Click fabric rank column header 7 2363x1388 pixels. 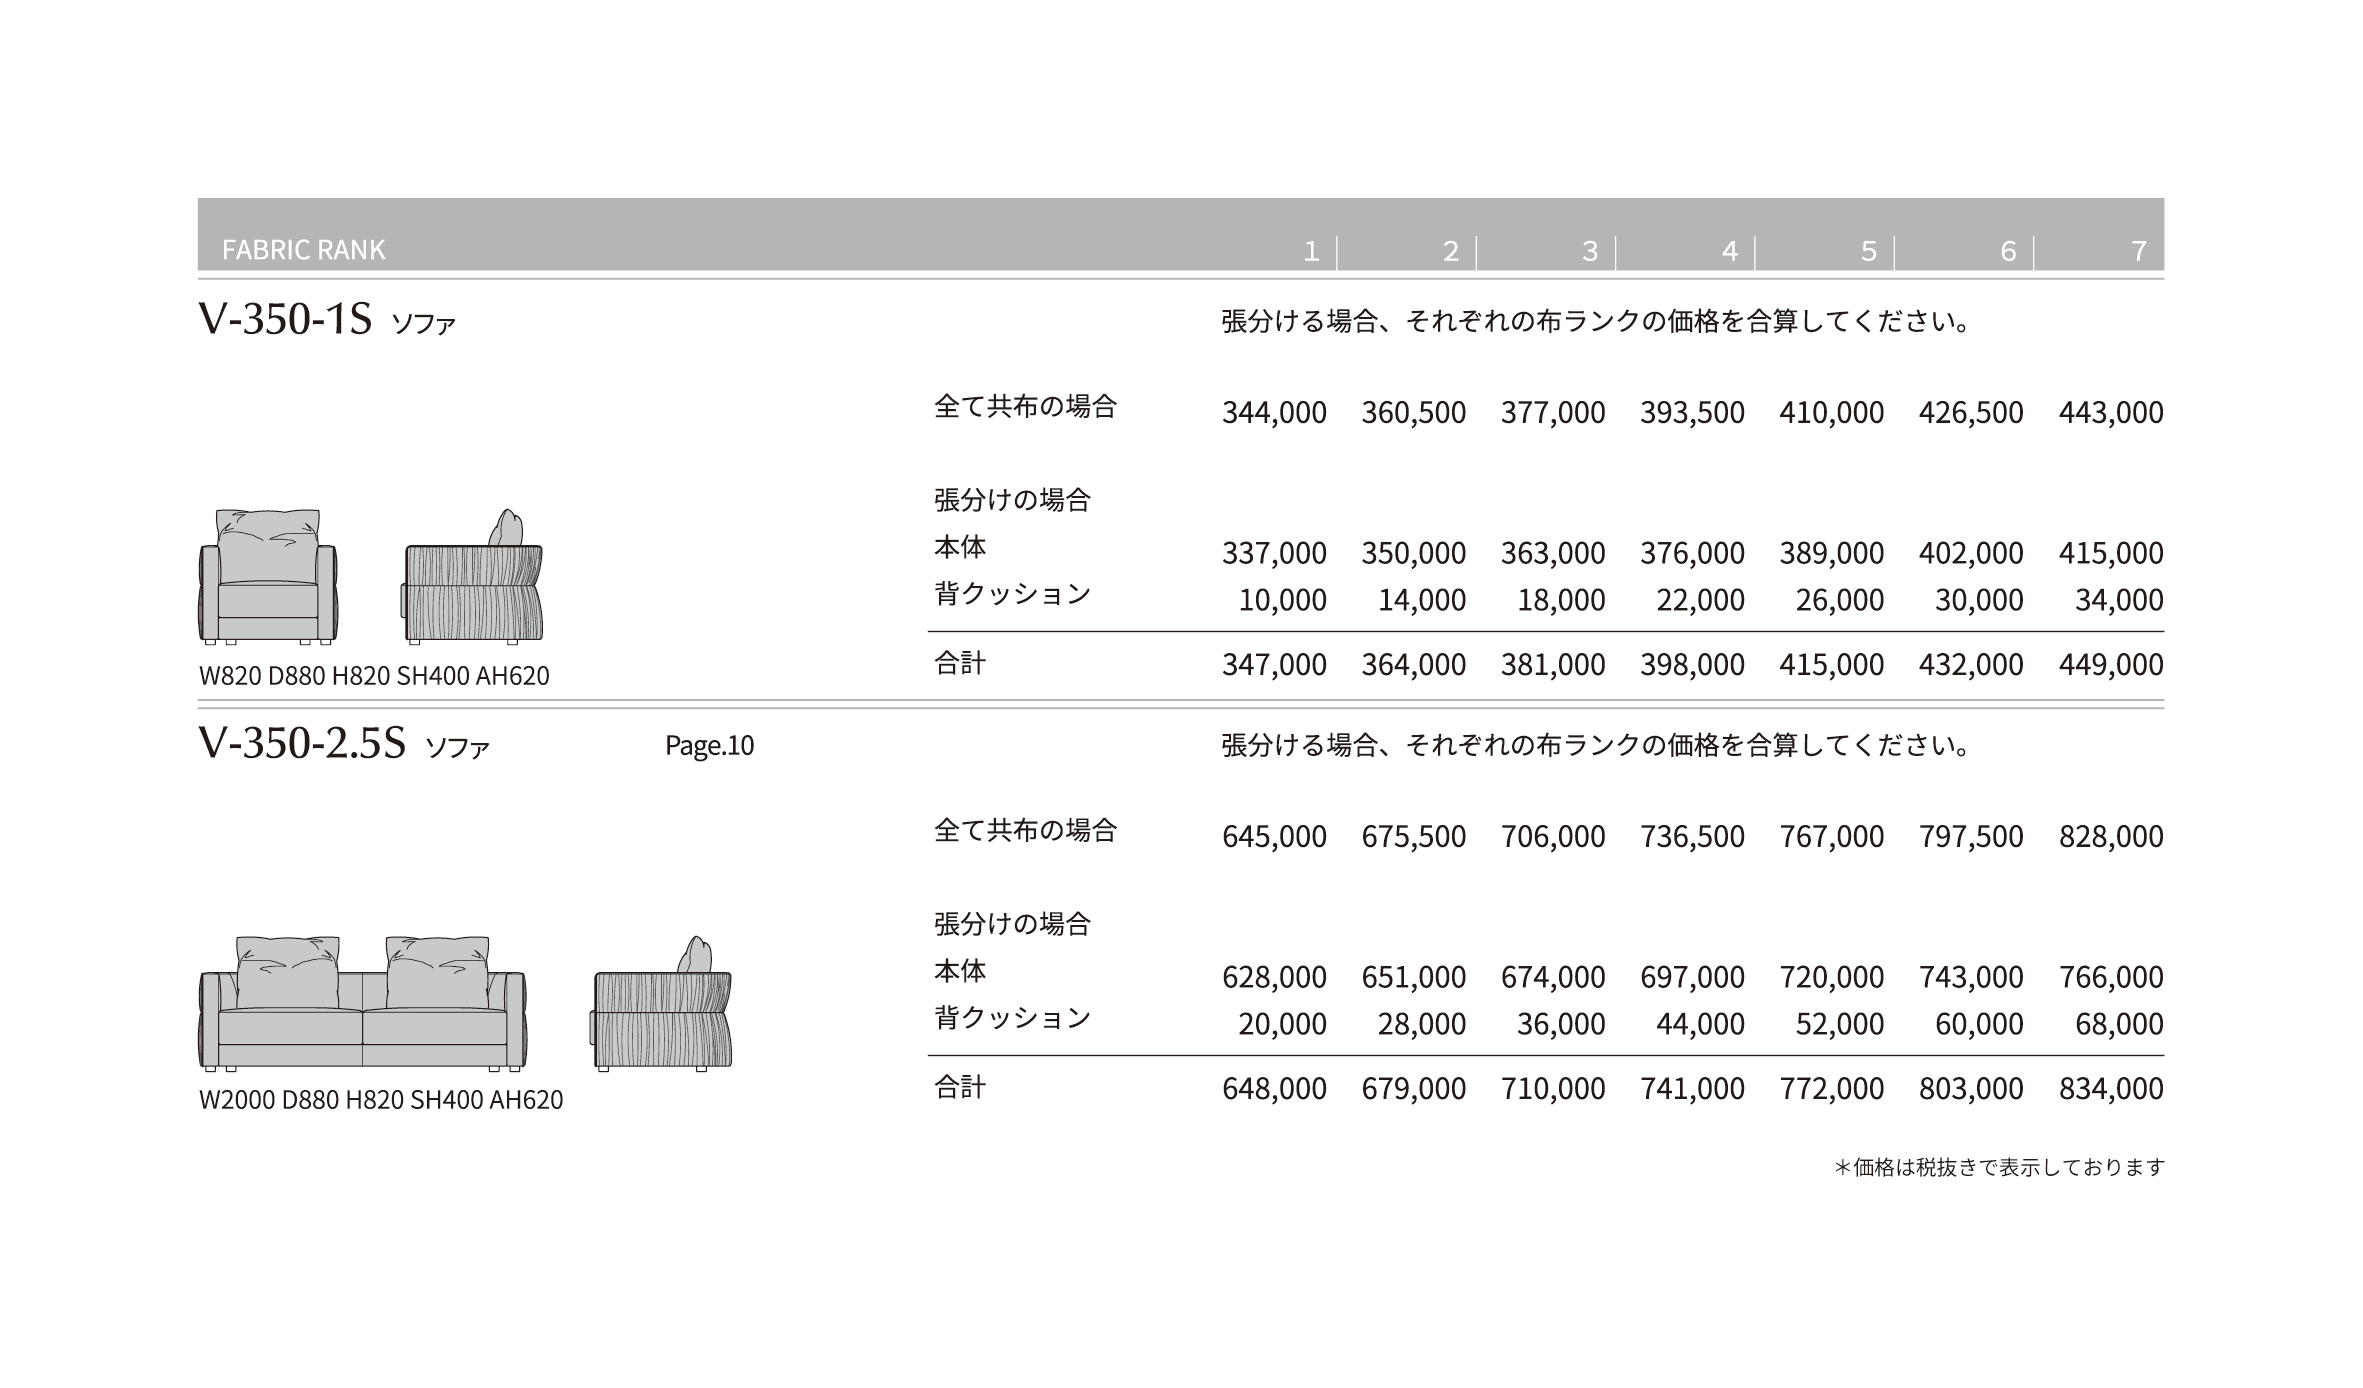coord(2139,251)
